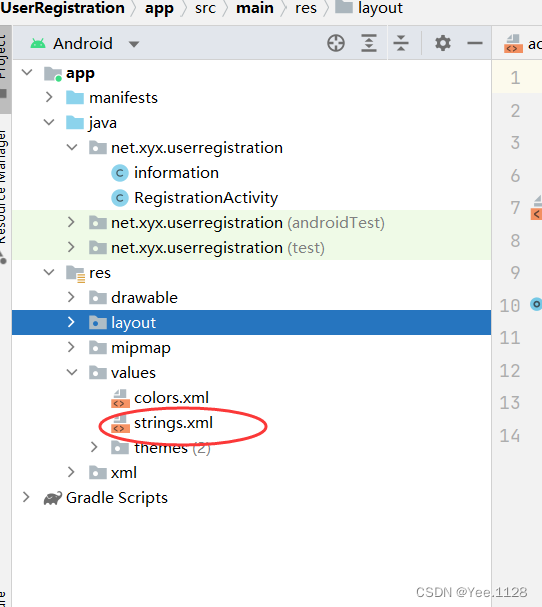Viewport: 542px width, 607px height.
Task: Expand the manifests folder
Action: coord(49,97)
